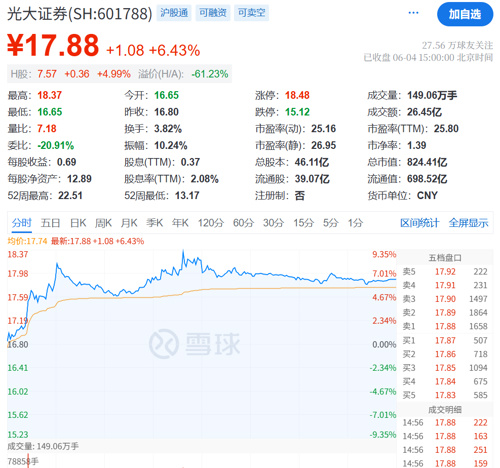The width and height of the screenshot is (500, 468).
Task: Click the 卖2 row at 17.89
Action: click(x=445, y=313)
